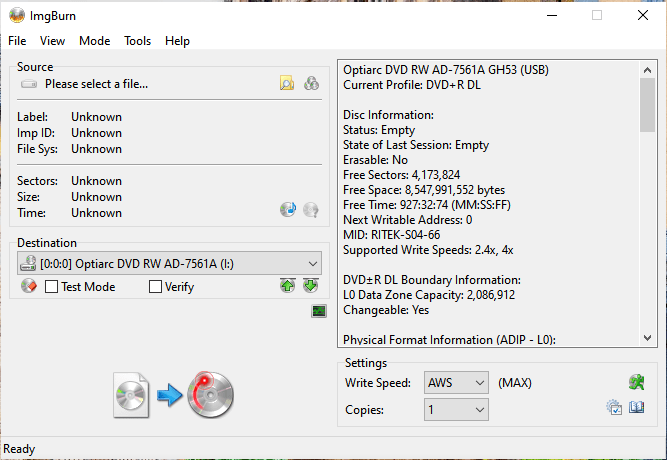The image size is (667, 460).
Task: Open the create CUE file icon
Action: [x=311, y=83]
